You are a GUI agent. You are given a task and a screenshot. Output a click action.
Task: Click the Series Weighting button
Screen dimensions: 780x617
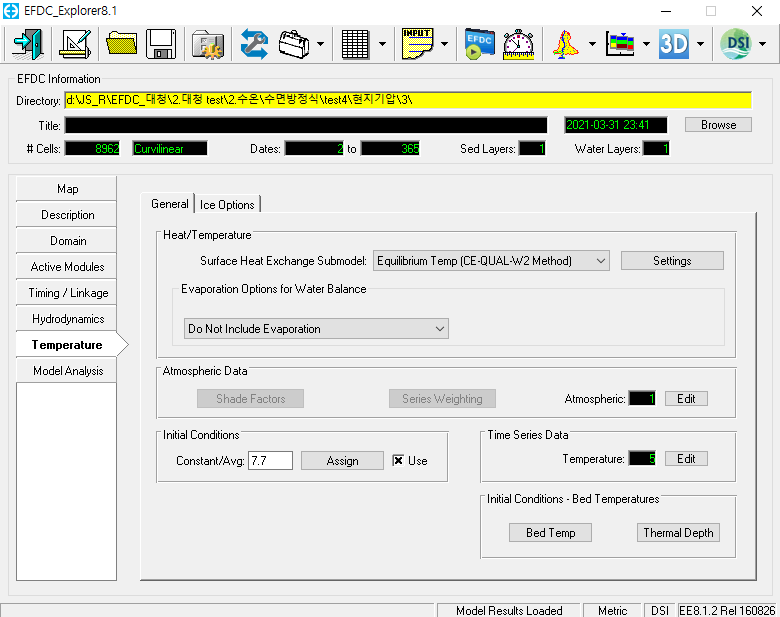[x=442, y=399]
